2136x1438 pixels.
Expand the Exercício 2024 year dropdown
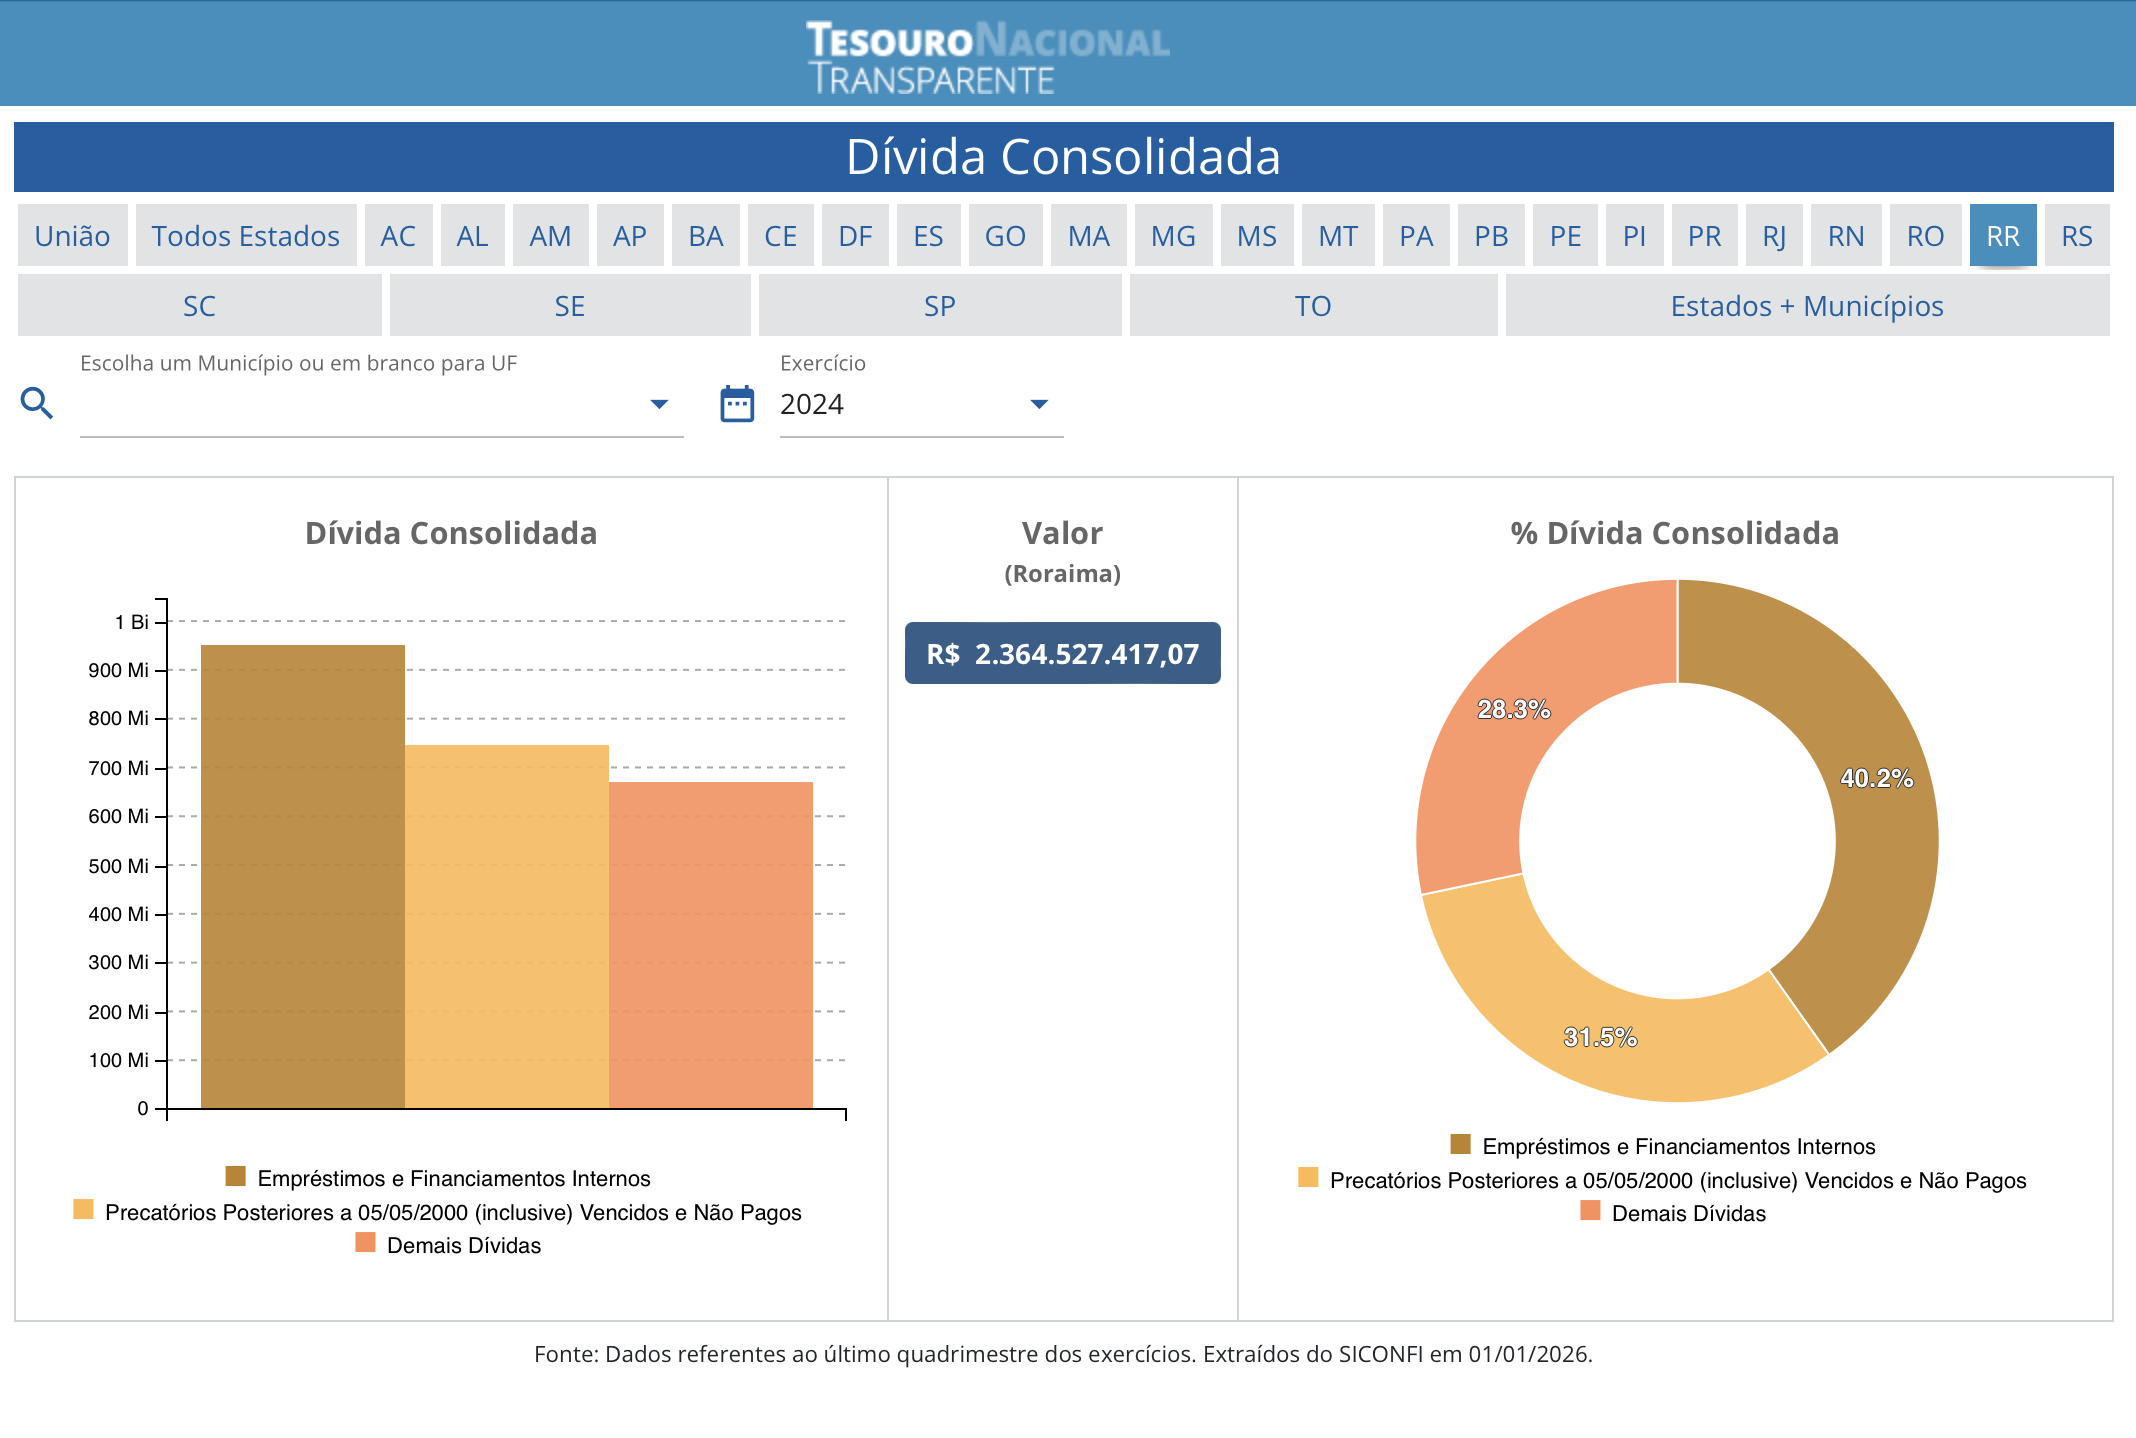1039,404
